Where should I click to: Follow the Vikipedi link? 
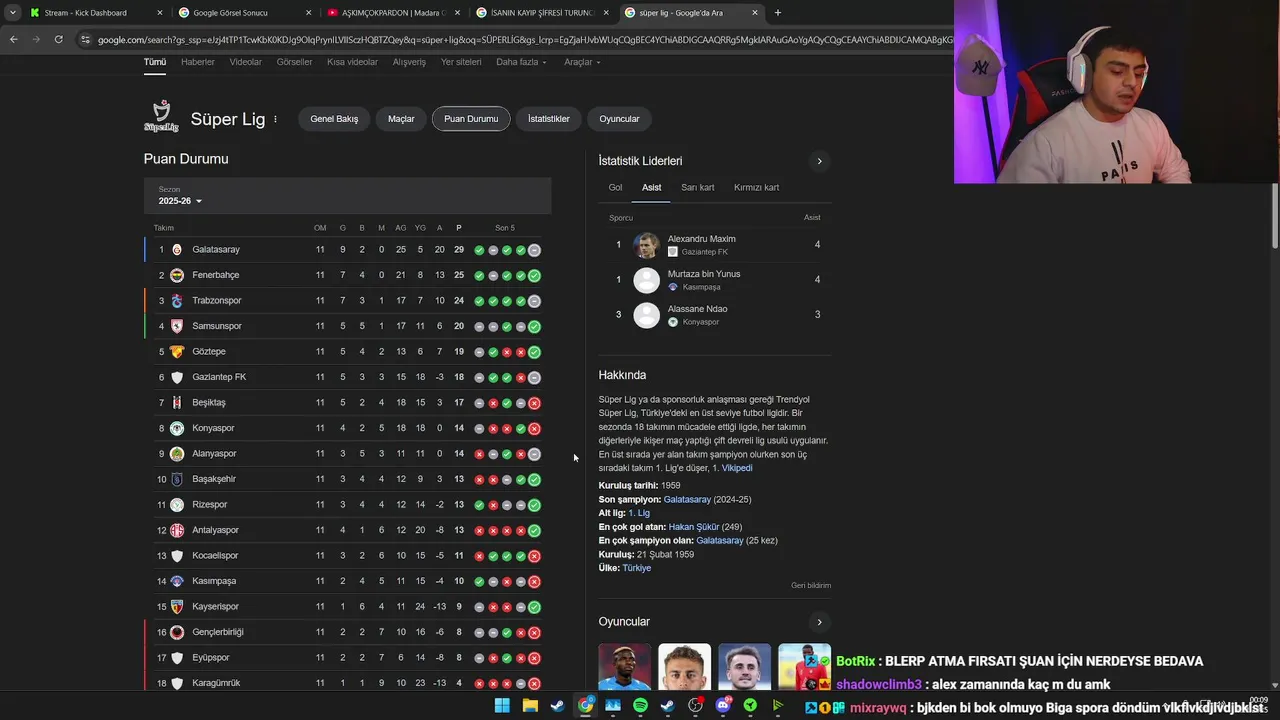pos(737,468)
